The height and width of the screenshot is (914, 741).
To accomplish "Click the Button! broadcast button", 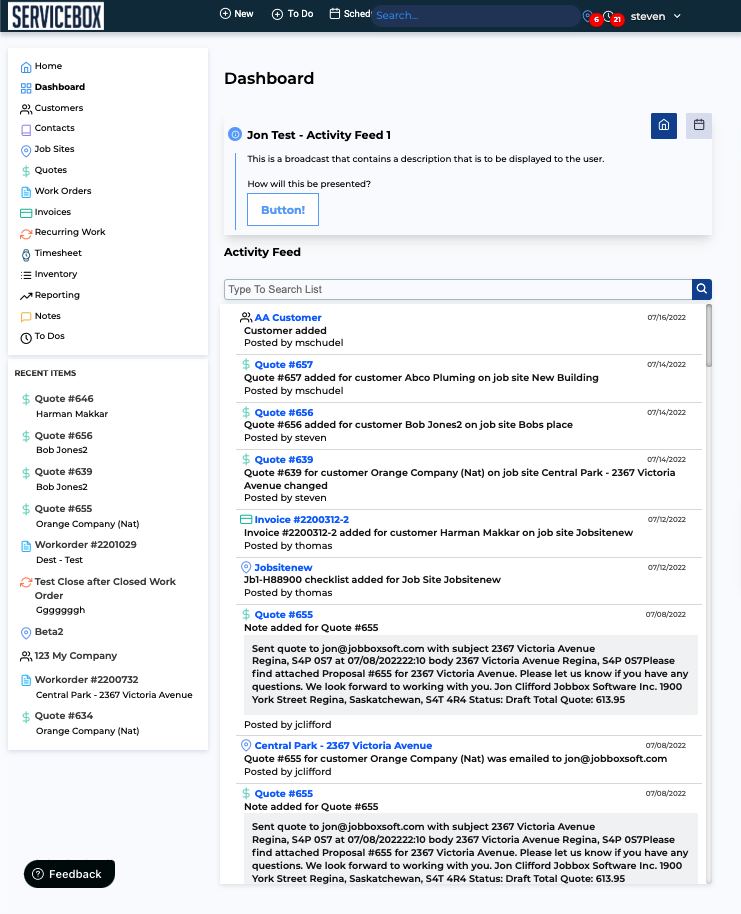I will (x=283, y=210).
